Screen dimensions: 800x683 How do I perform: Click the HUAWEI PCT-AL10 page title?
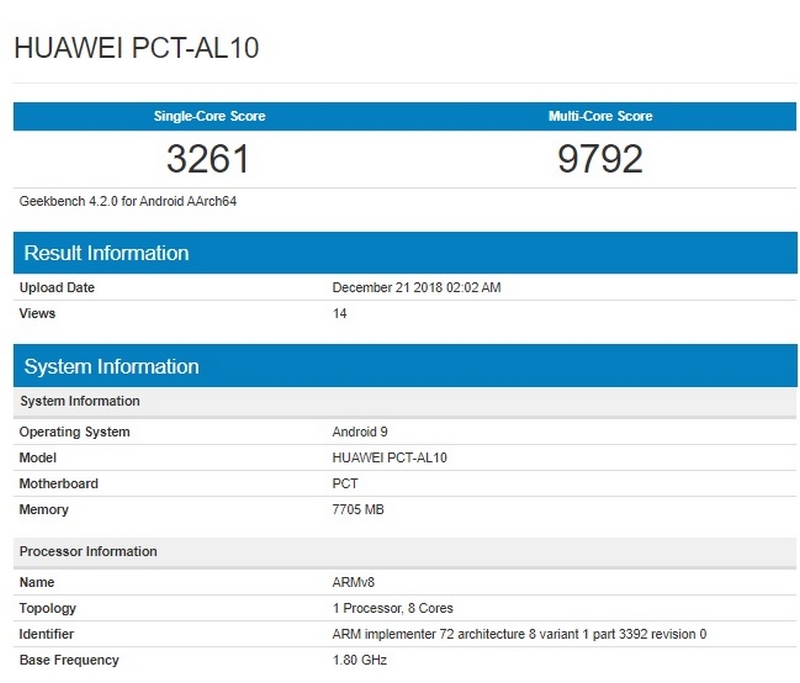click(x=137, y=48)
